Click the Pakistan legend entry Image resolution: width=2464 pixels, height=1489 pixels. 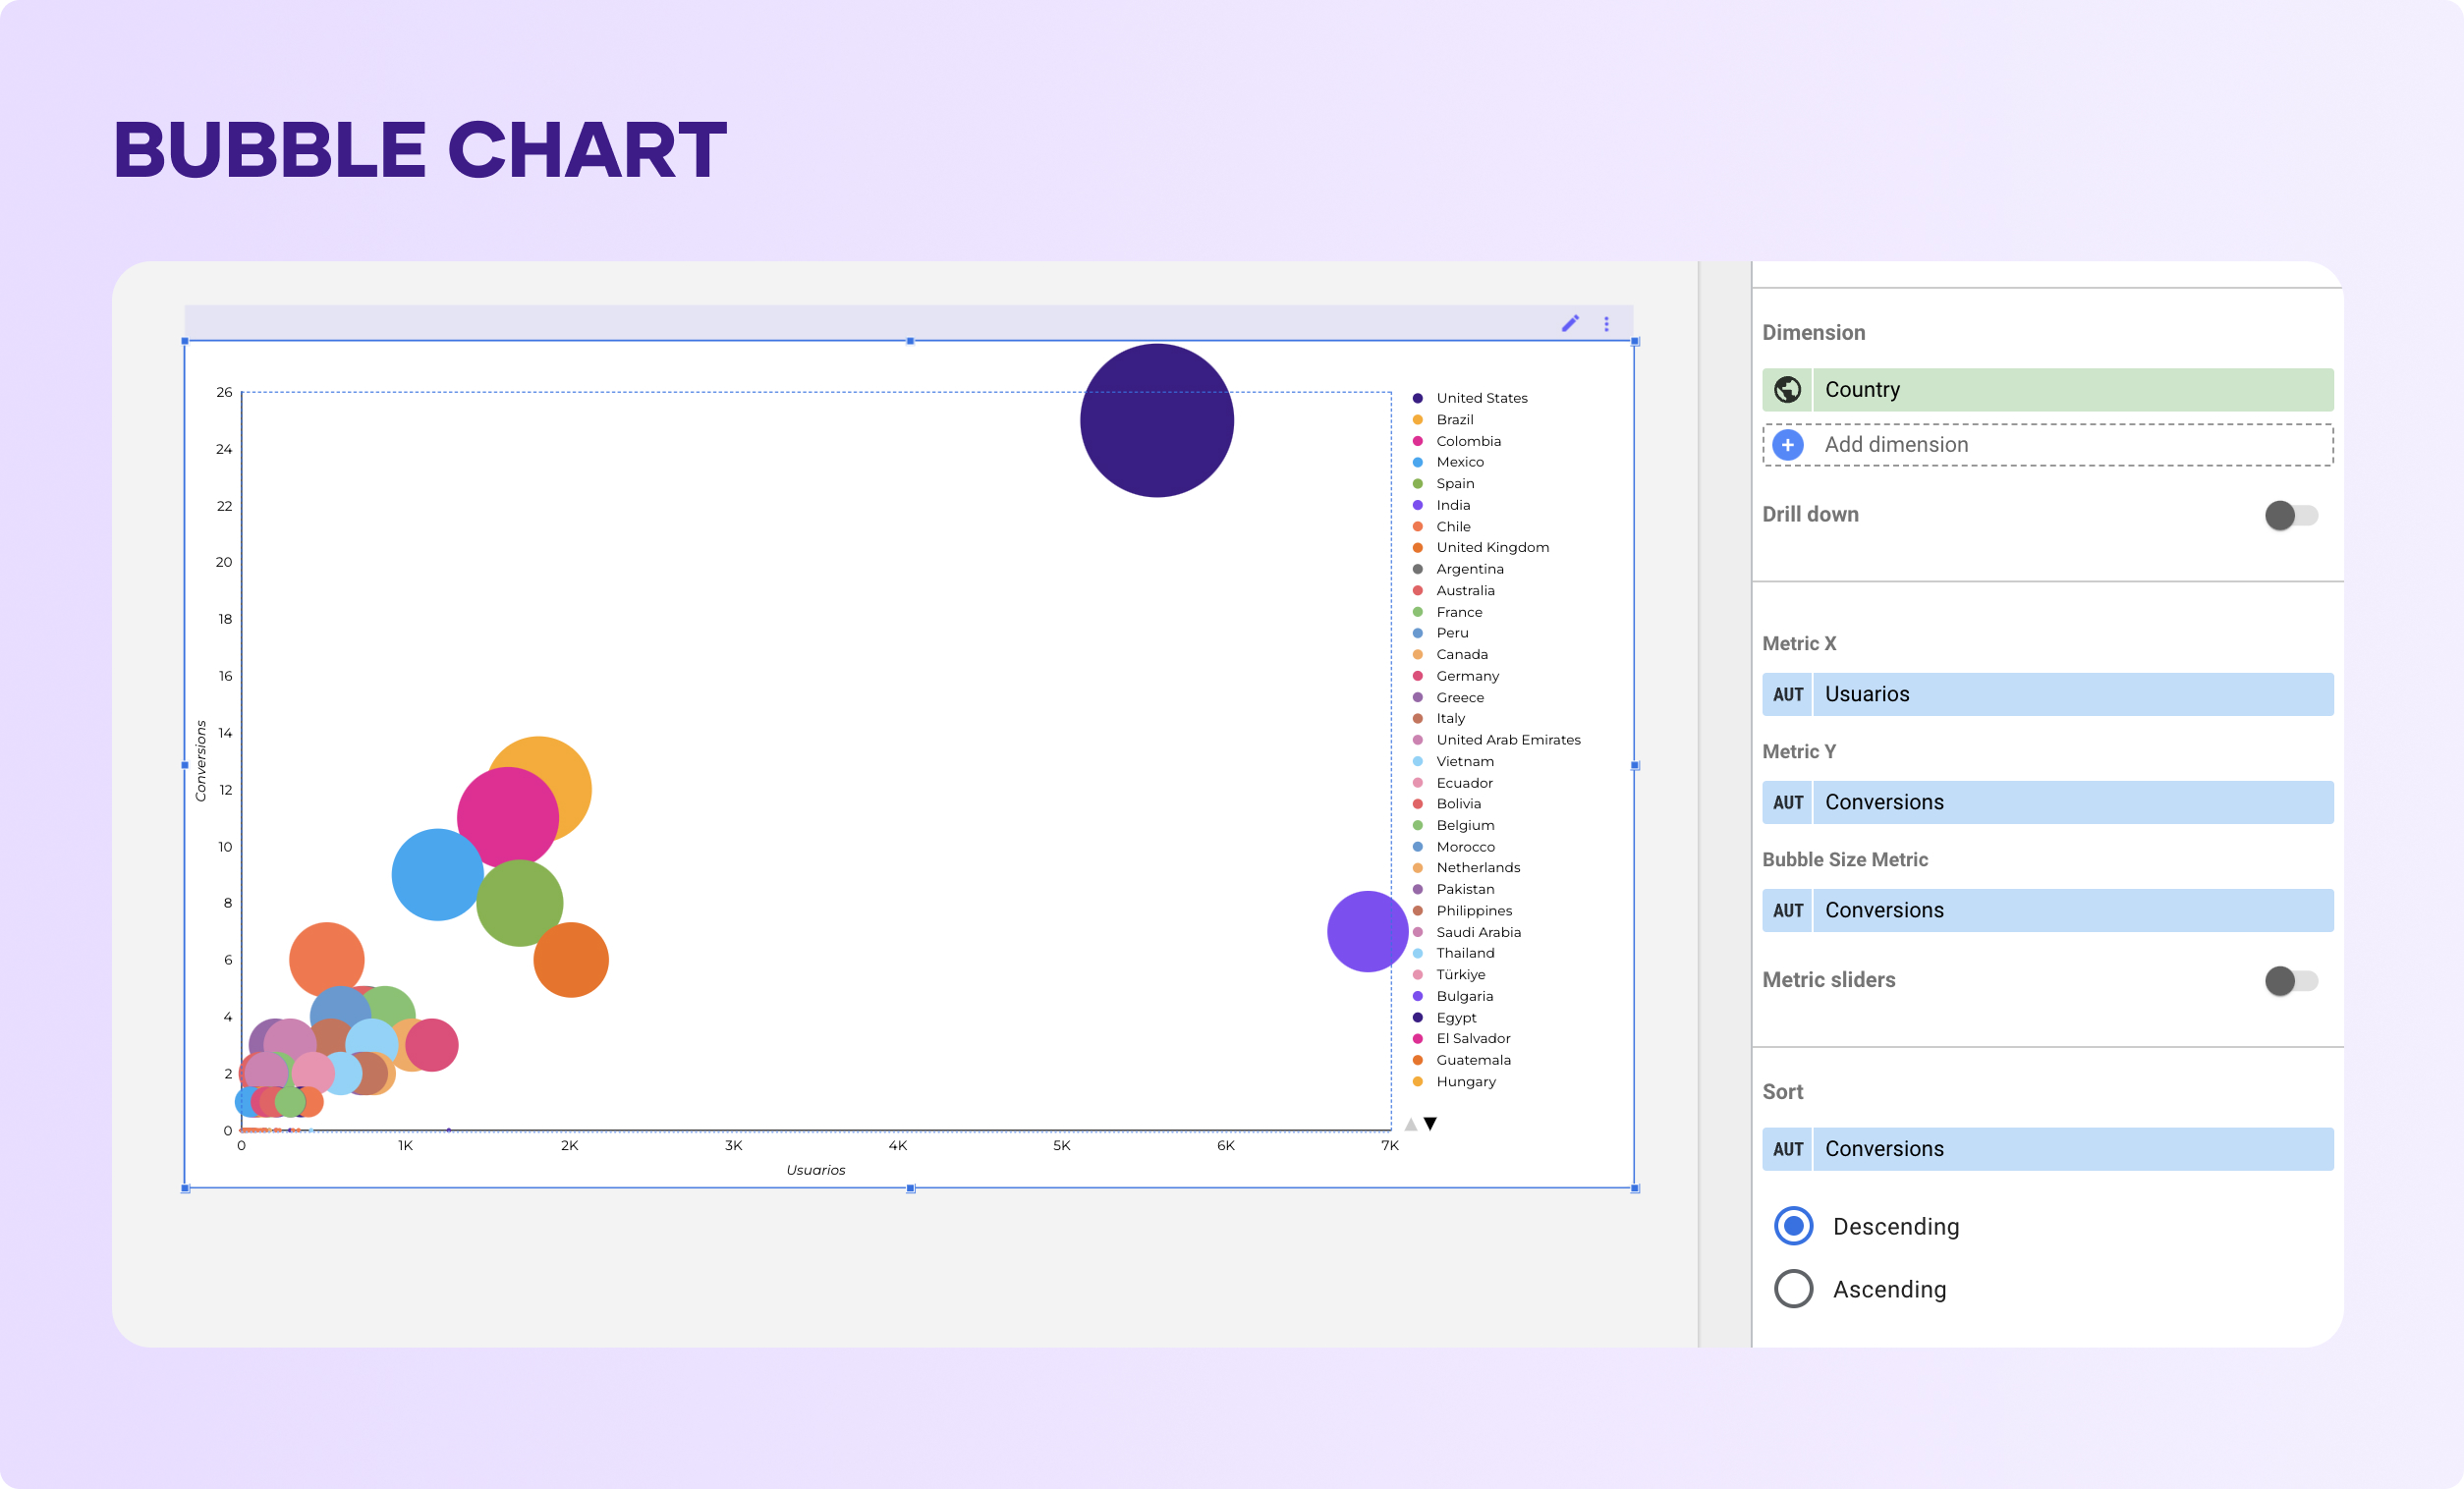(x=1454, y=889)
